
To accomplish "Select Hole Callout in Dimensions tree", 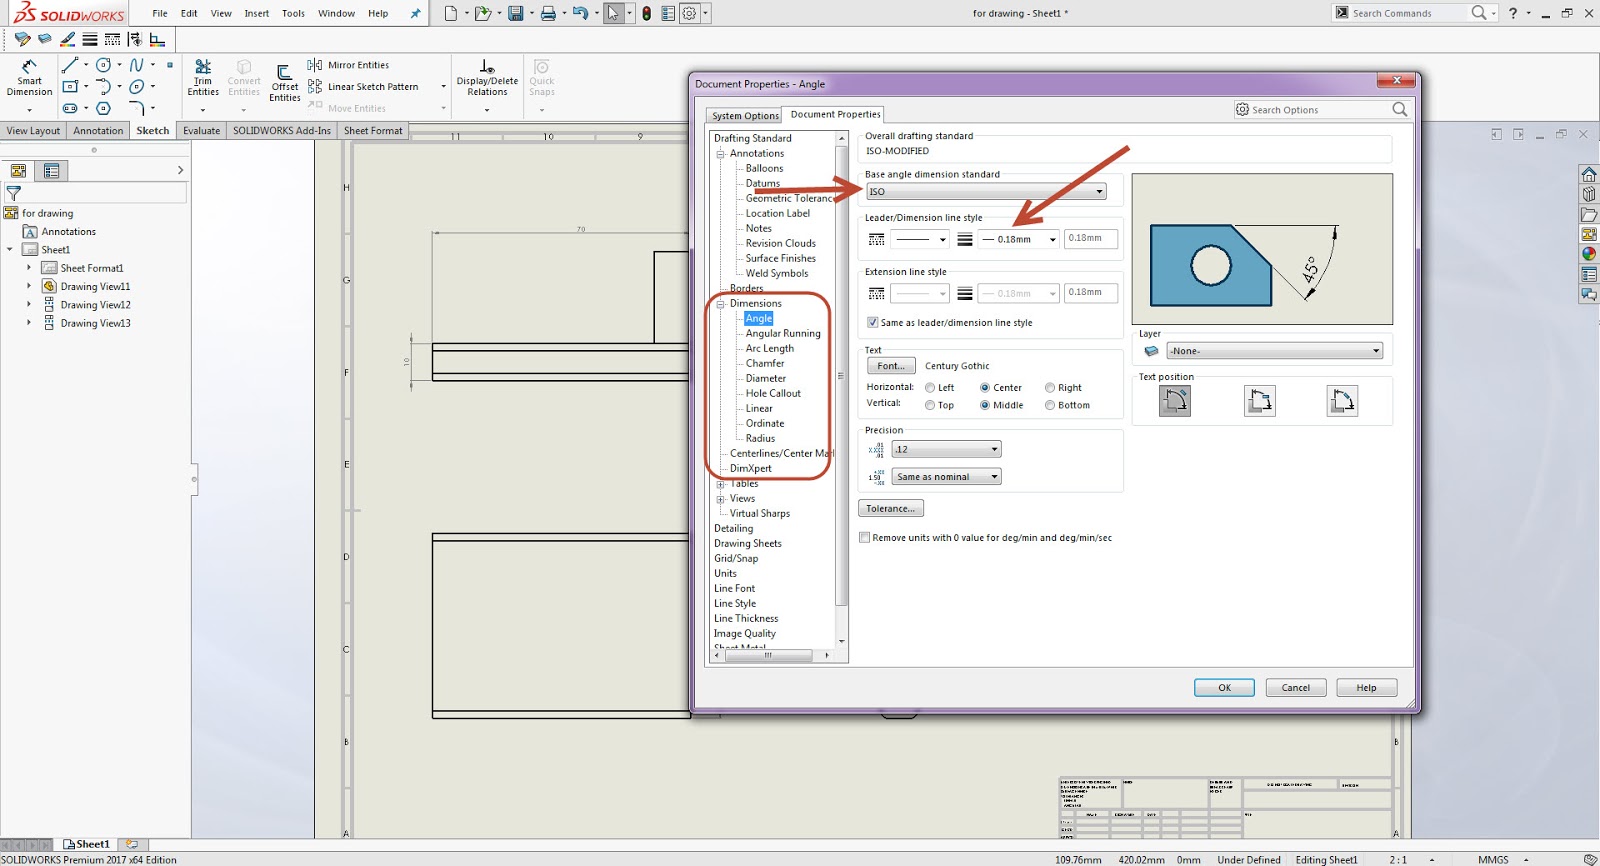I will [x=773, y=394].
